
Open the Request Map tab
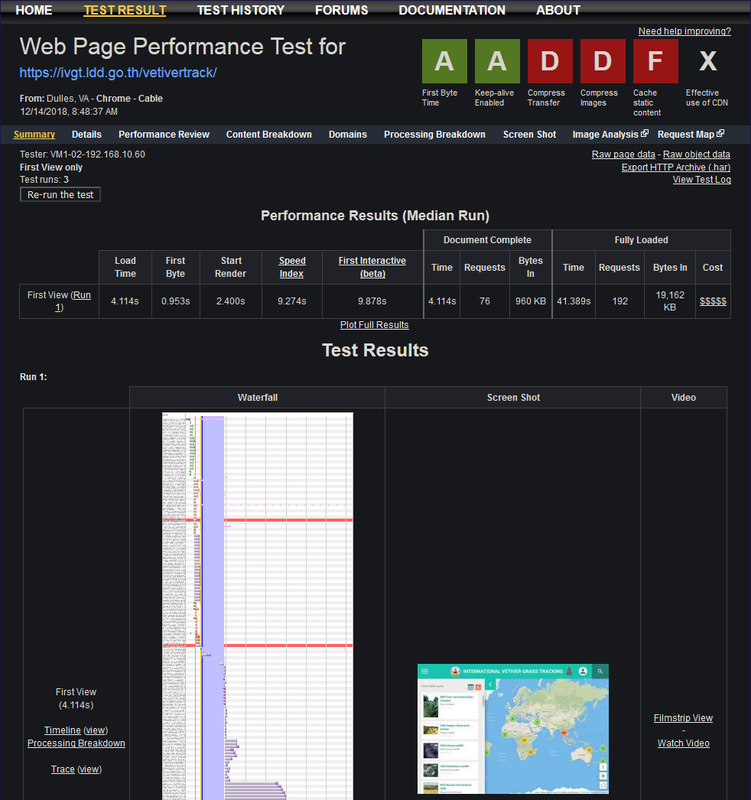(x=686, y=134)
